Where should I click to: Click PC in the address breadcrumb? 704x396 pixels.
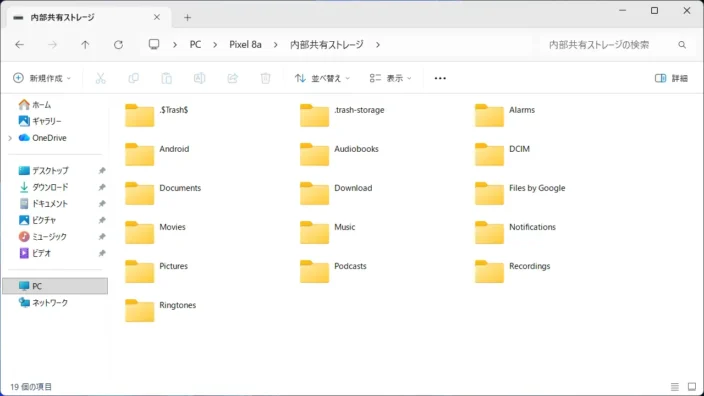(195, 44)
